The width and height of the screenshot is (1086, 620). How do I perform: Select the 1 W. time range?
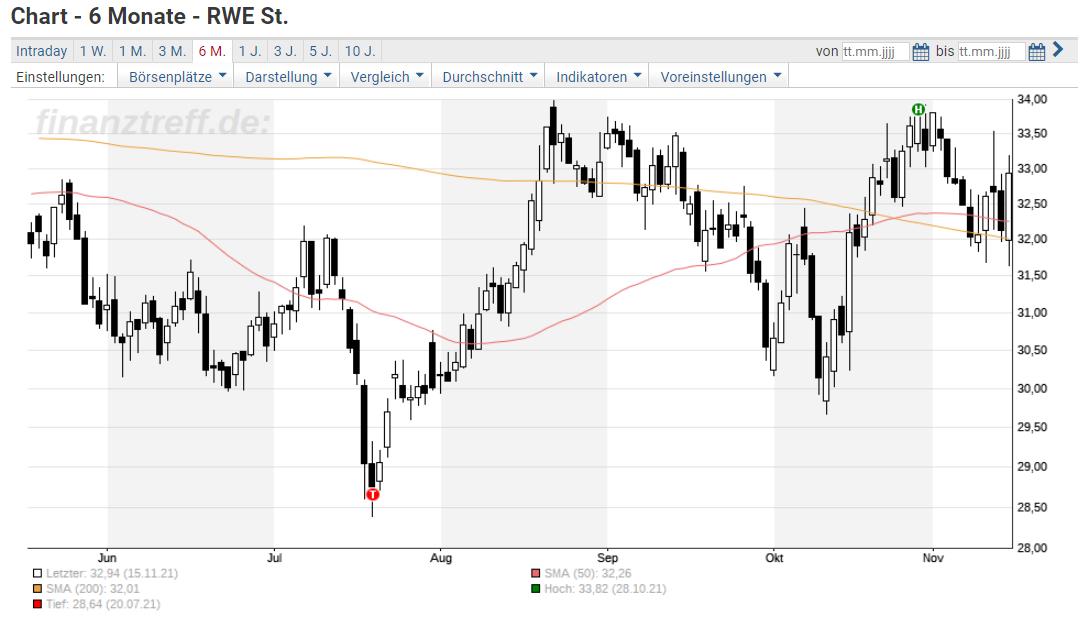(93, 51)
